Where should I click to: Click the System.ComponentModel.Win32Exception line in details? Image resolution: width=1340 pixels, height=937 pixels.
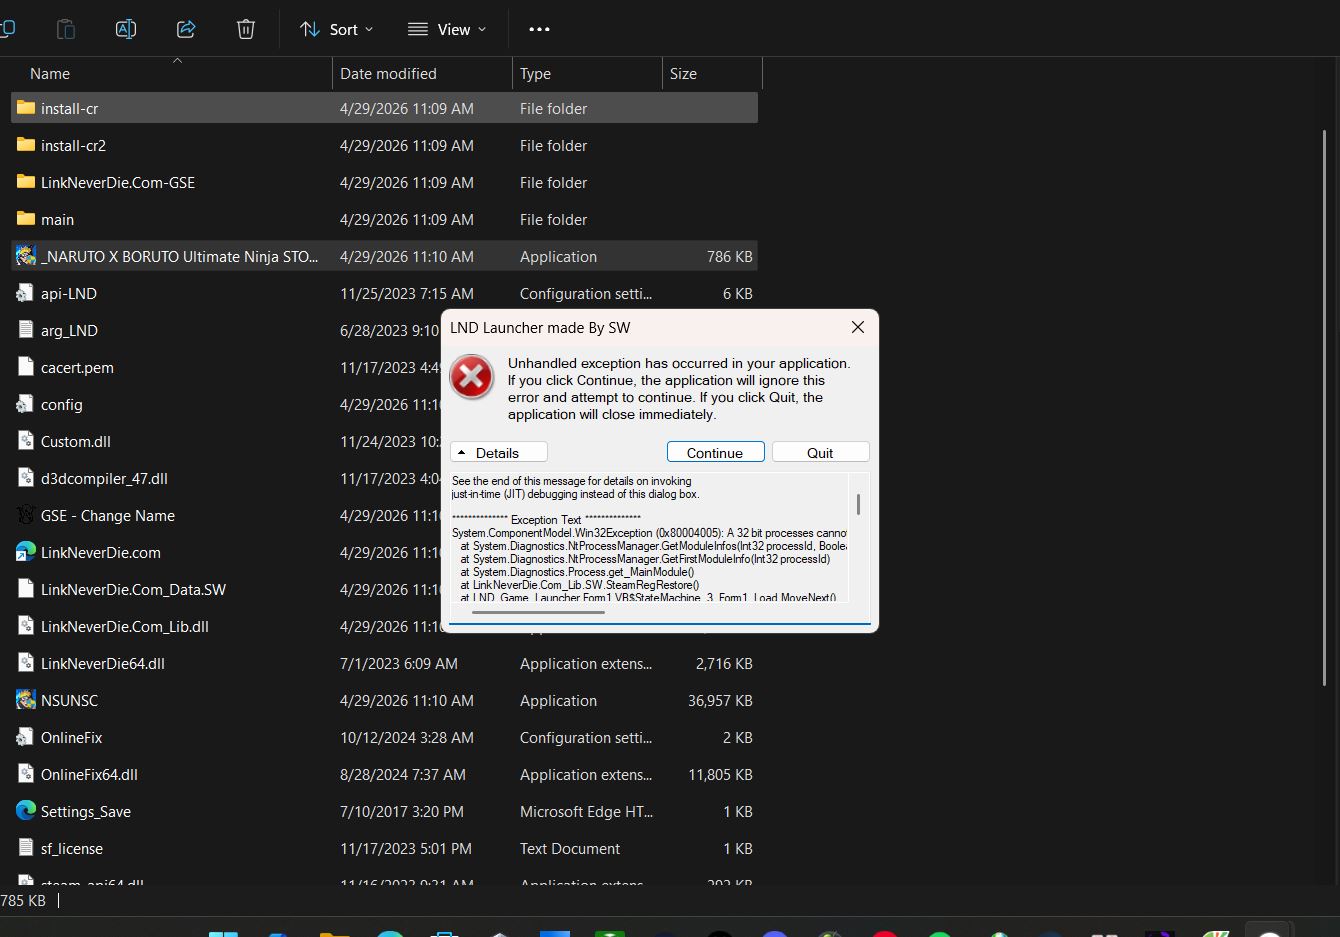coord(649,533)
